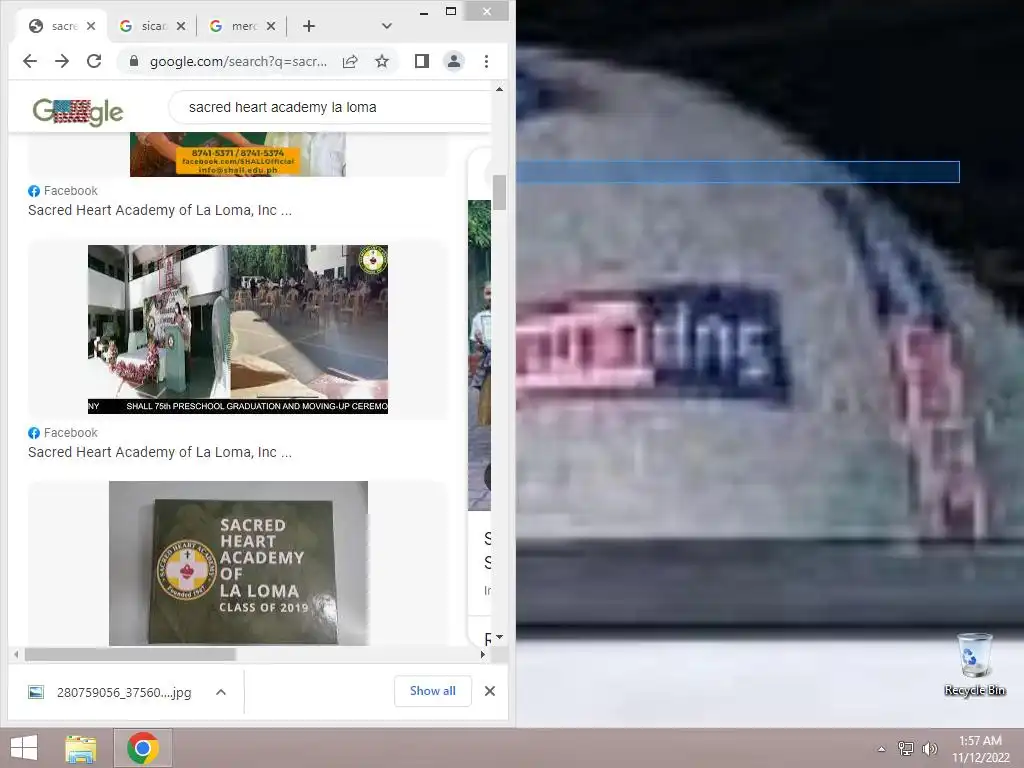The height and width of the screenshot is (768, 1024).
Task: Focus the Google search box
Action: (330, 107)
